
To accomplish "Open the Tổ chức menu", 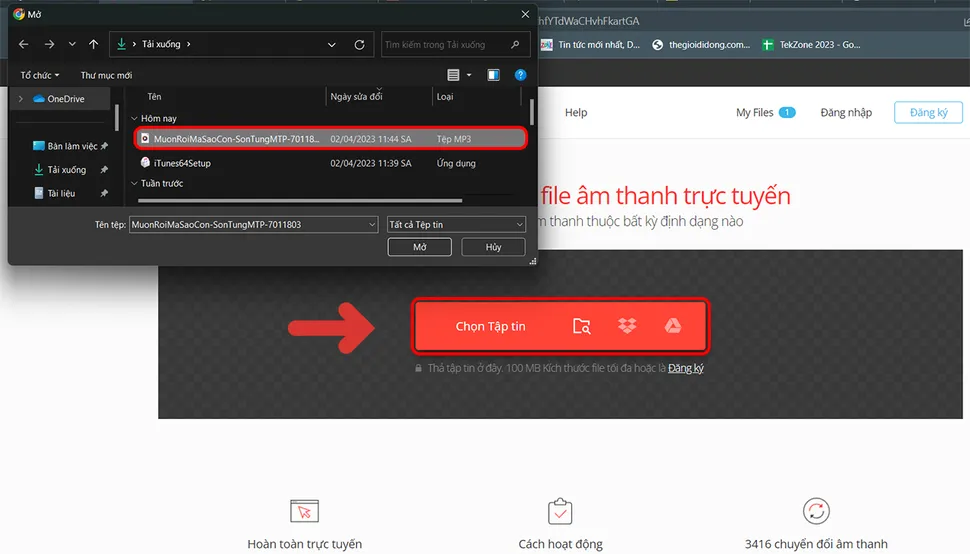I will click(x=40, y=75).
